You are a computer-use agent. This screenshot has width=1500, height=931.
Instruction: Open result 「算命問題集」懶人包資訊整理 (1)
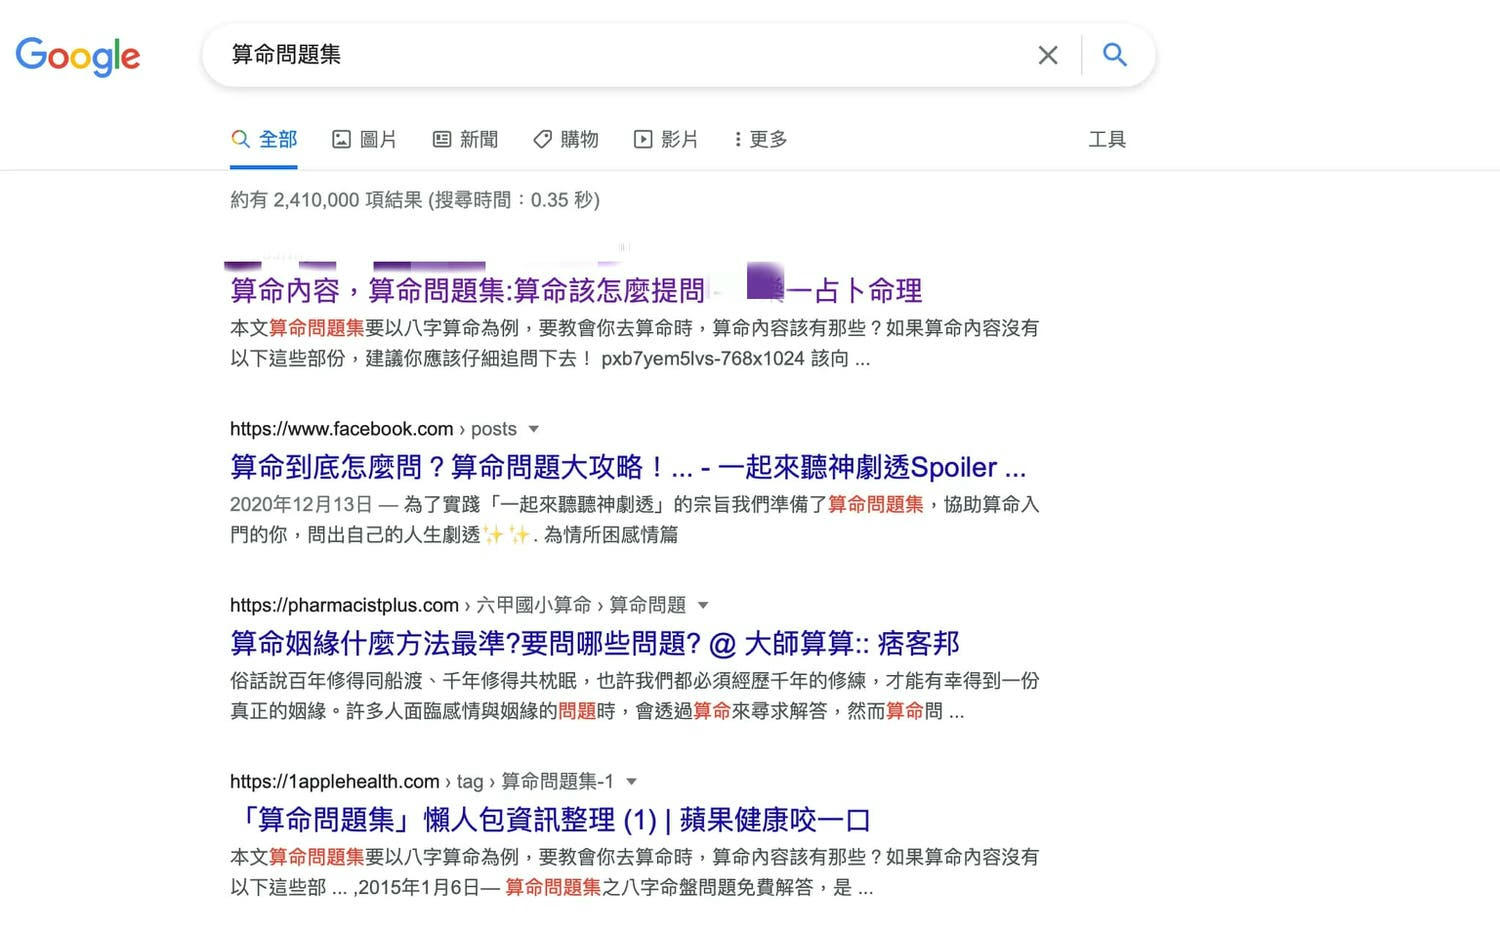550,820
